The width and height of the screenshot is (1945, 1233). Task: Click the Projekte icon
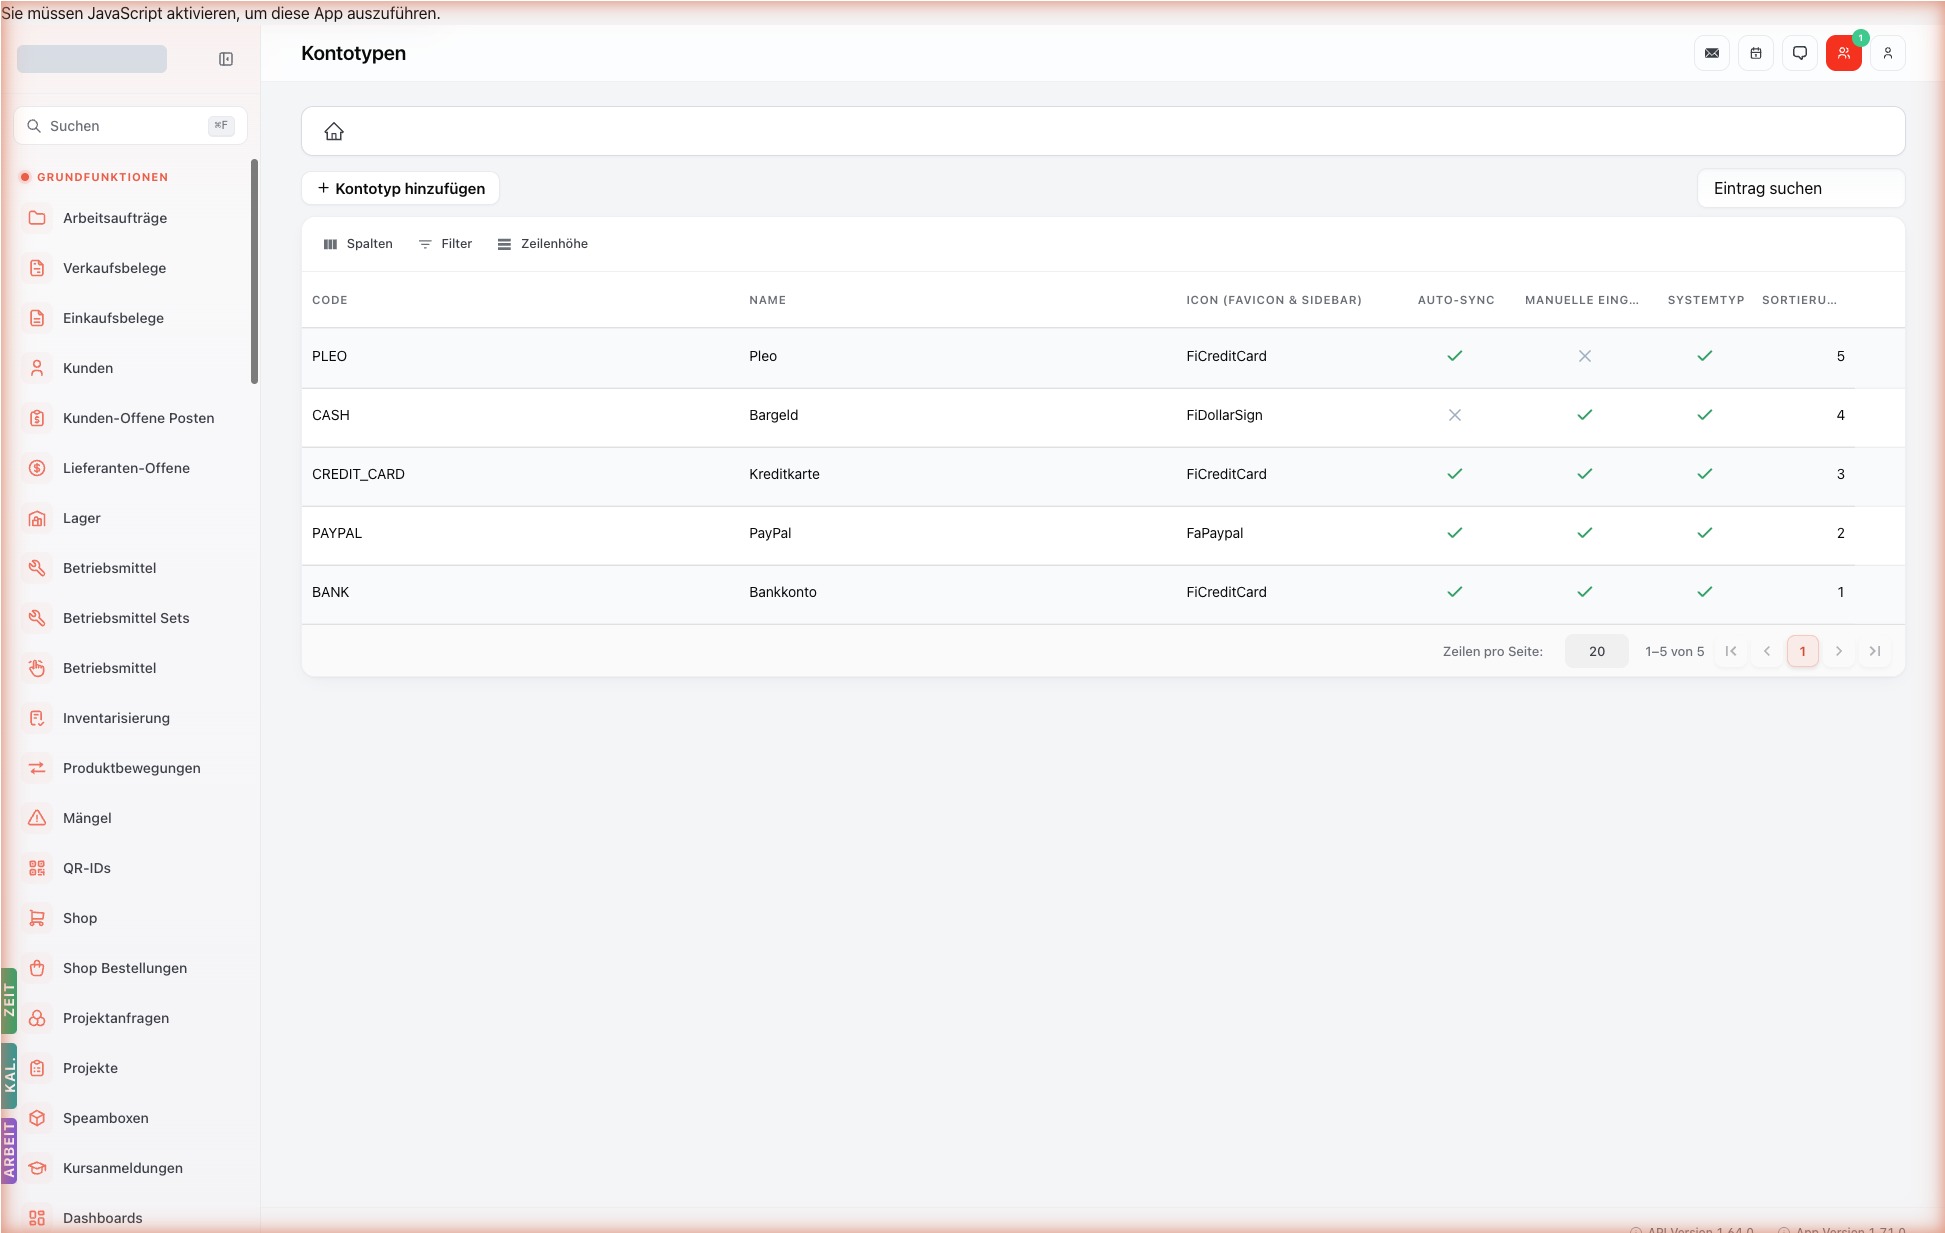click(37, 1068)
